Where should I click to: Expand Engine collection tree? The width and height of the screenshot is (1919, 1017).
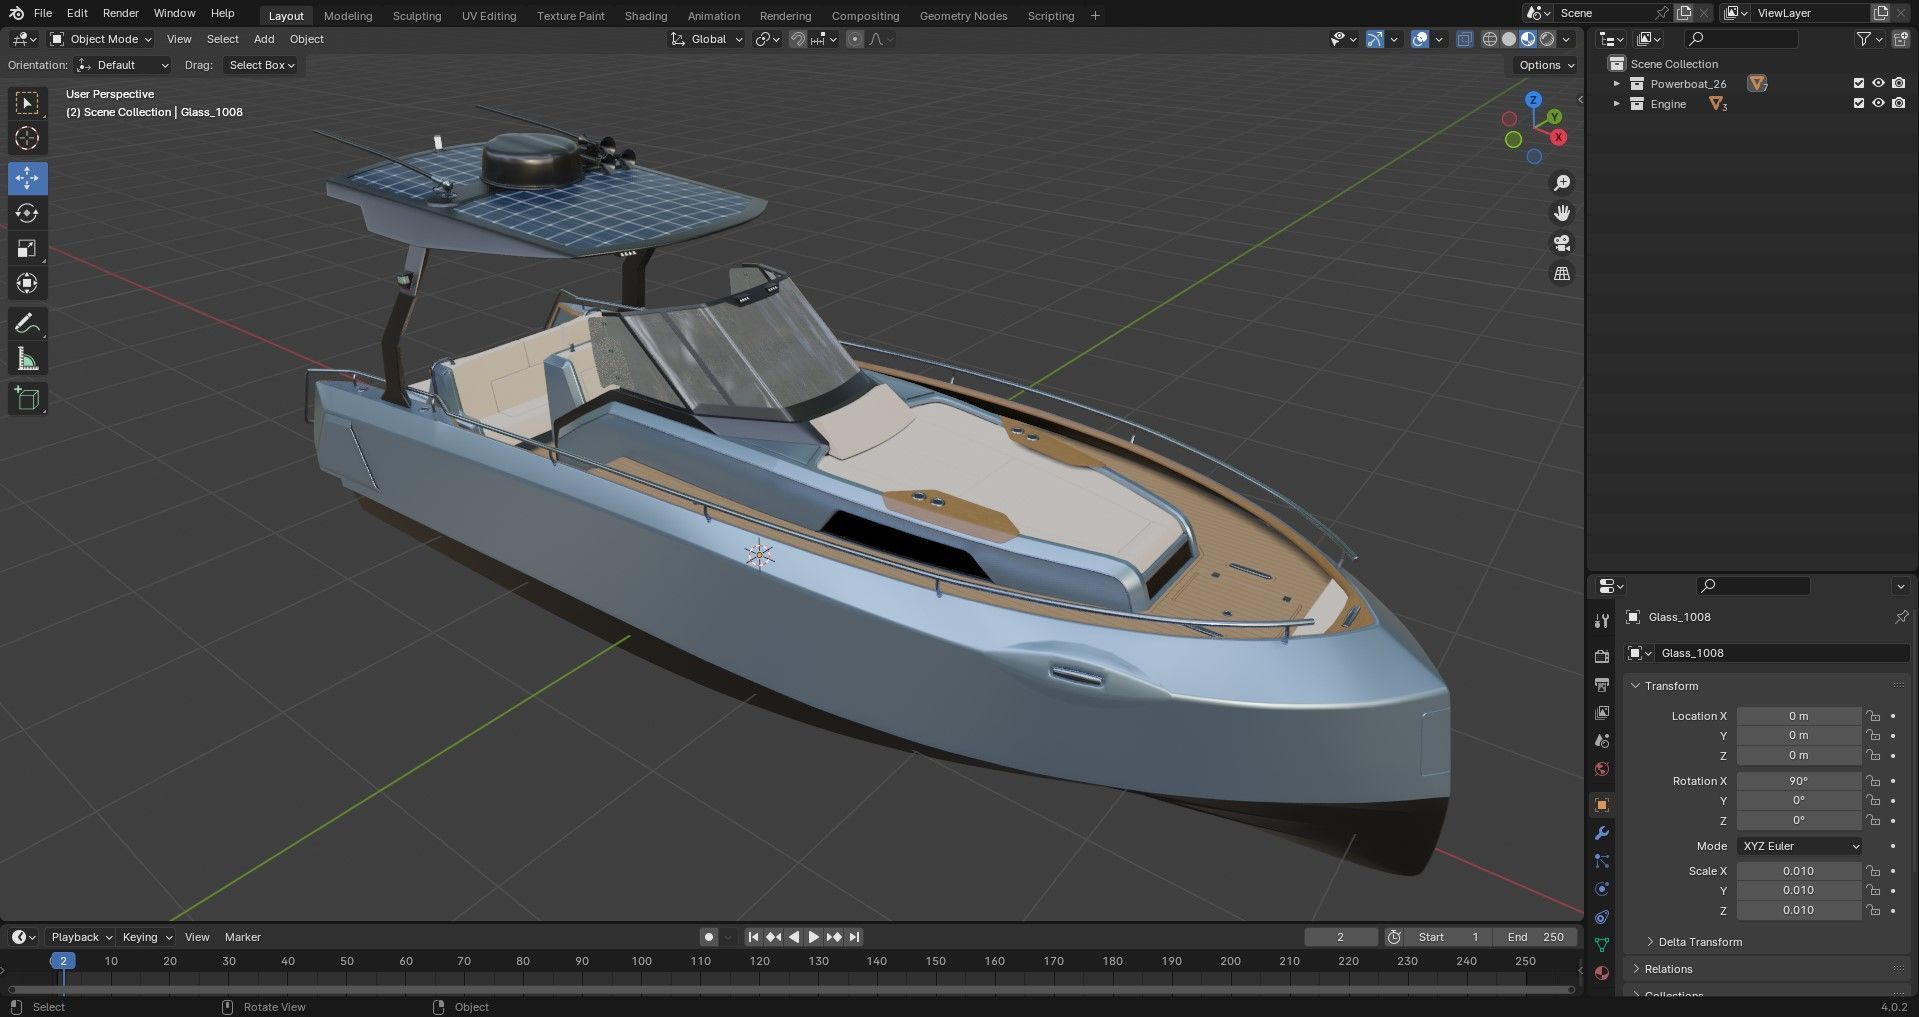tap(1616, 104)
